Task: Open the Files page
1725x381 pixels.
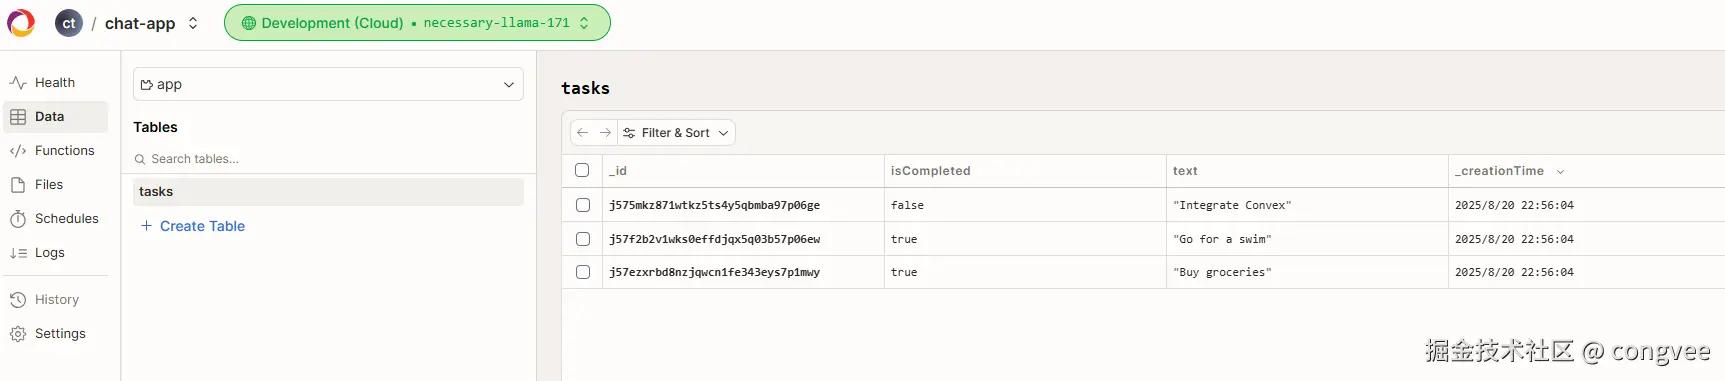Action: click(55, 185)
